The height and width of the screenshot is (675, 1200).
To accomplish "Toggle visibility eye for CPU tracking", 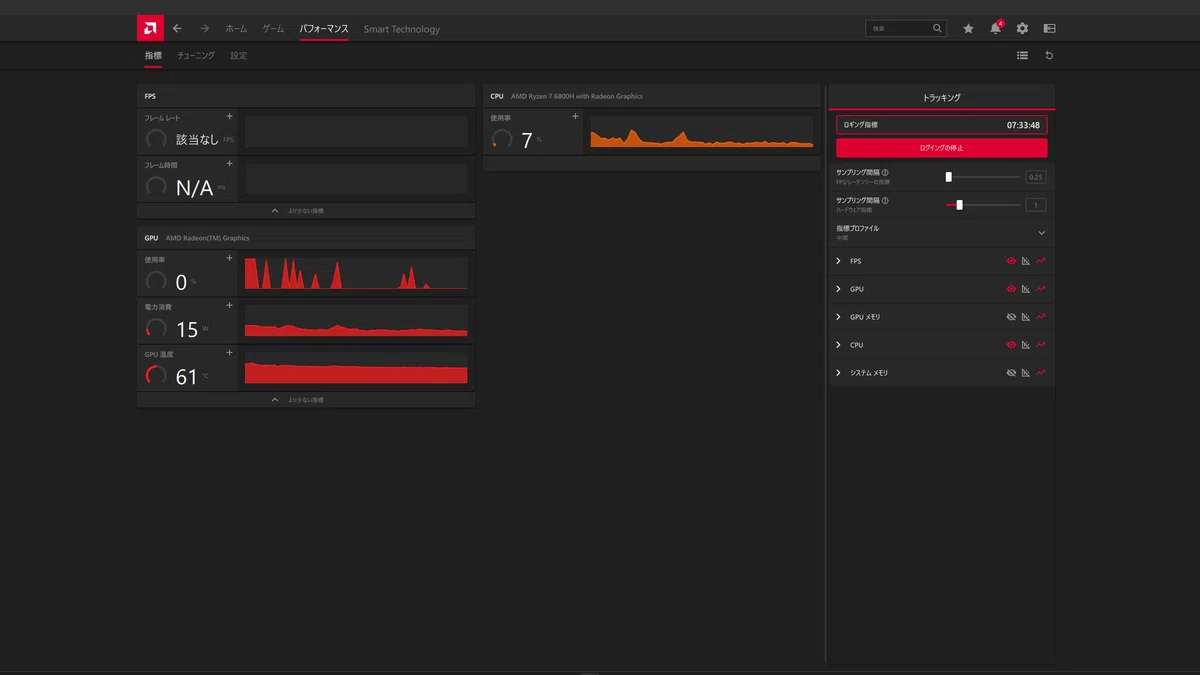I will 1011,345.
